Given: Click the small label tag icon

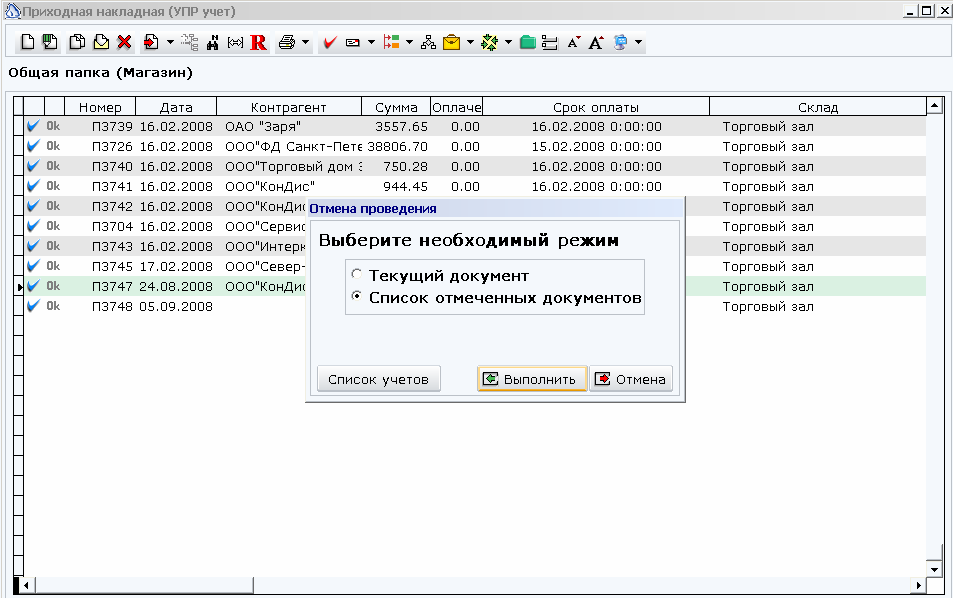Looking at the screenshot, I should [x=353, y=43].
